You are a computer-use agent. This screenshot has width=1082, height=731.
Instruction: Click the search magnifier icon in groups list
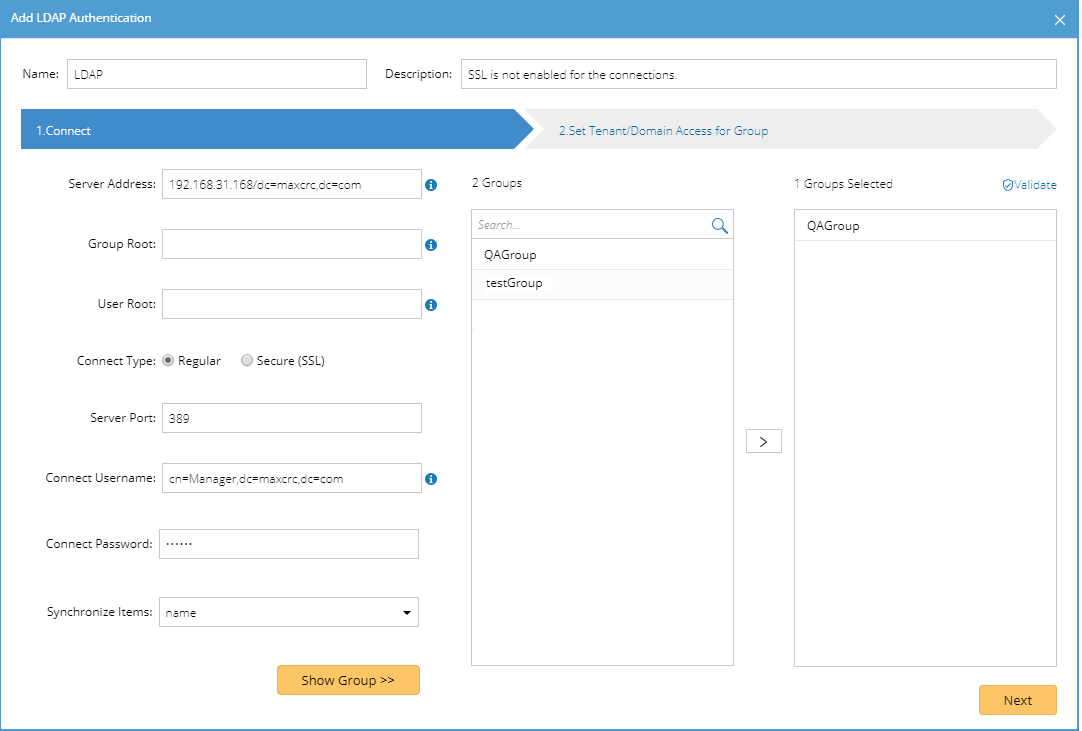719,226
